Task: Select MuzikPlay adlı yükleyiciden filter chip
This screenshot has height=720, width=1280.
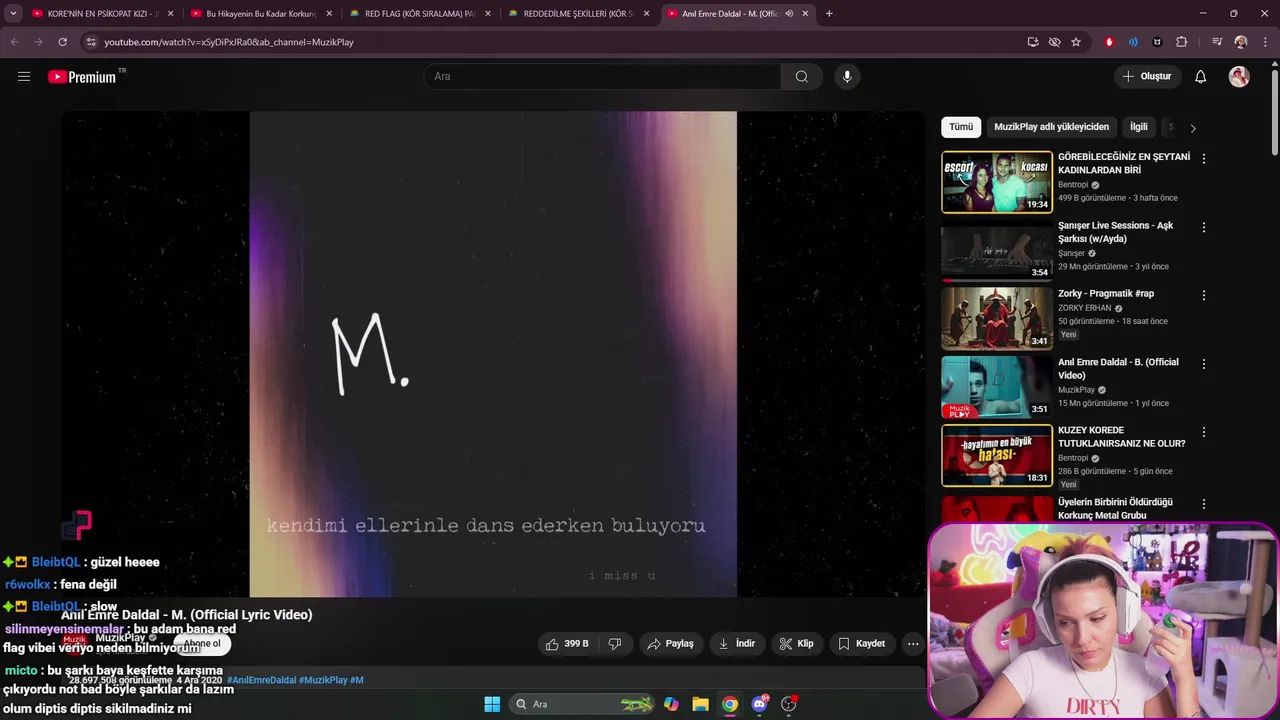Action: coord(1051,127)
